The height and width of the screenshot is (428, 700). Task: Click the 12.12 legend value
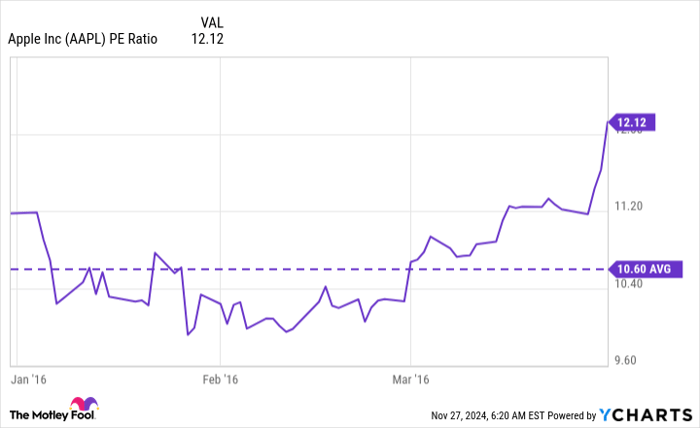(x=207, y=40)
